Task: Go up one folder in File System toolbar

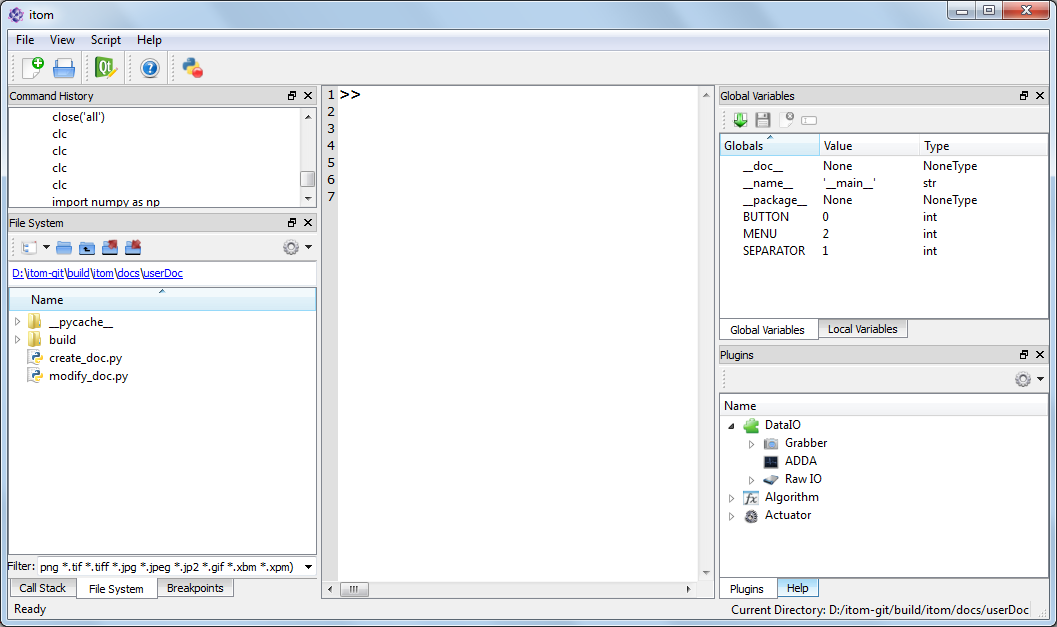Action: (87, 247)
